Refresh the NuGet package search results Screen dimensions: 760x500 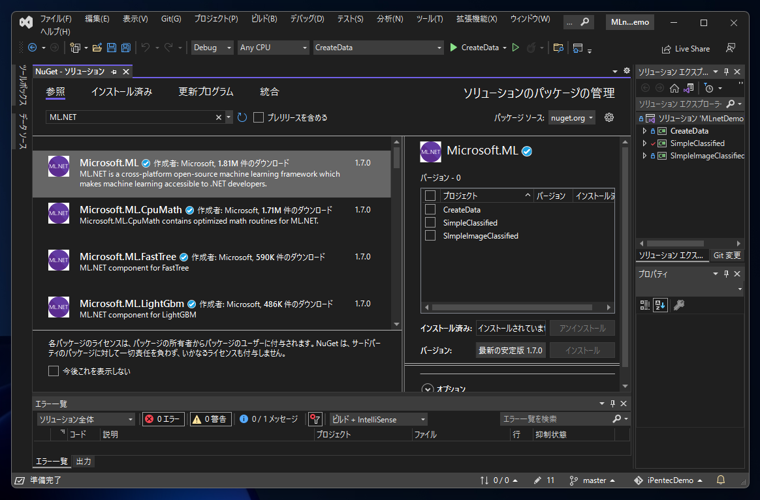pos(242,117)
